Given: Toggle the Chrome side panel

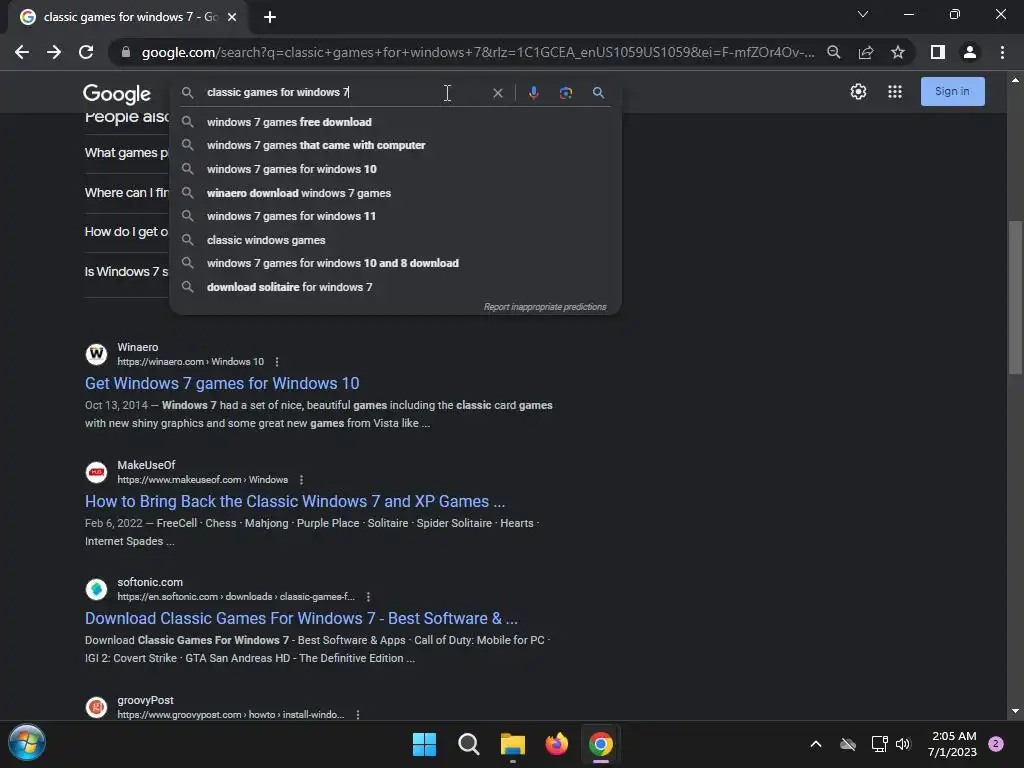Looking at the screenshot, I should tap(938, 52).
